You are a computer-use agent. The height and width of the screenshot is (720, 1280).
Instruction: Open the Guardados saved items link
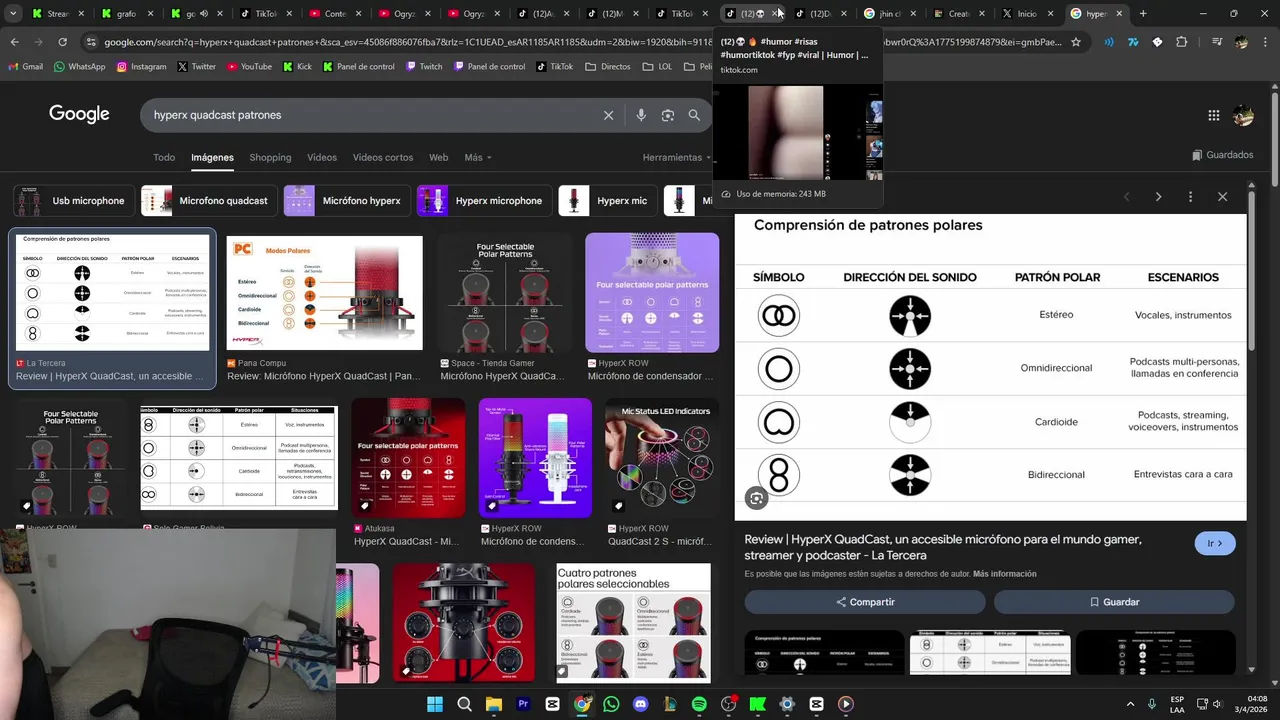[x=1223, y=155]
